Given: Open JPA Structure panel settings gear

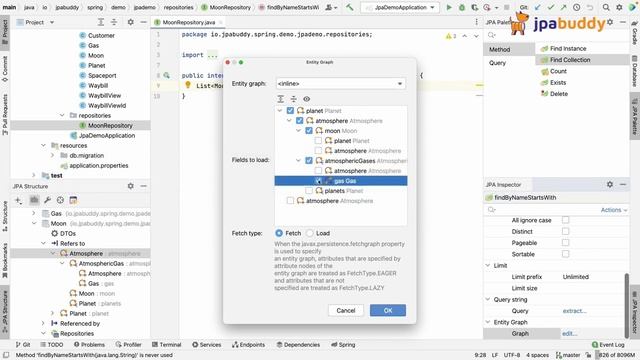Looking at the screenshot, I should 131,186.
